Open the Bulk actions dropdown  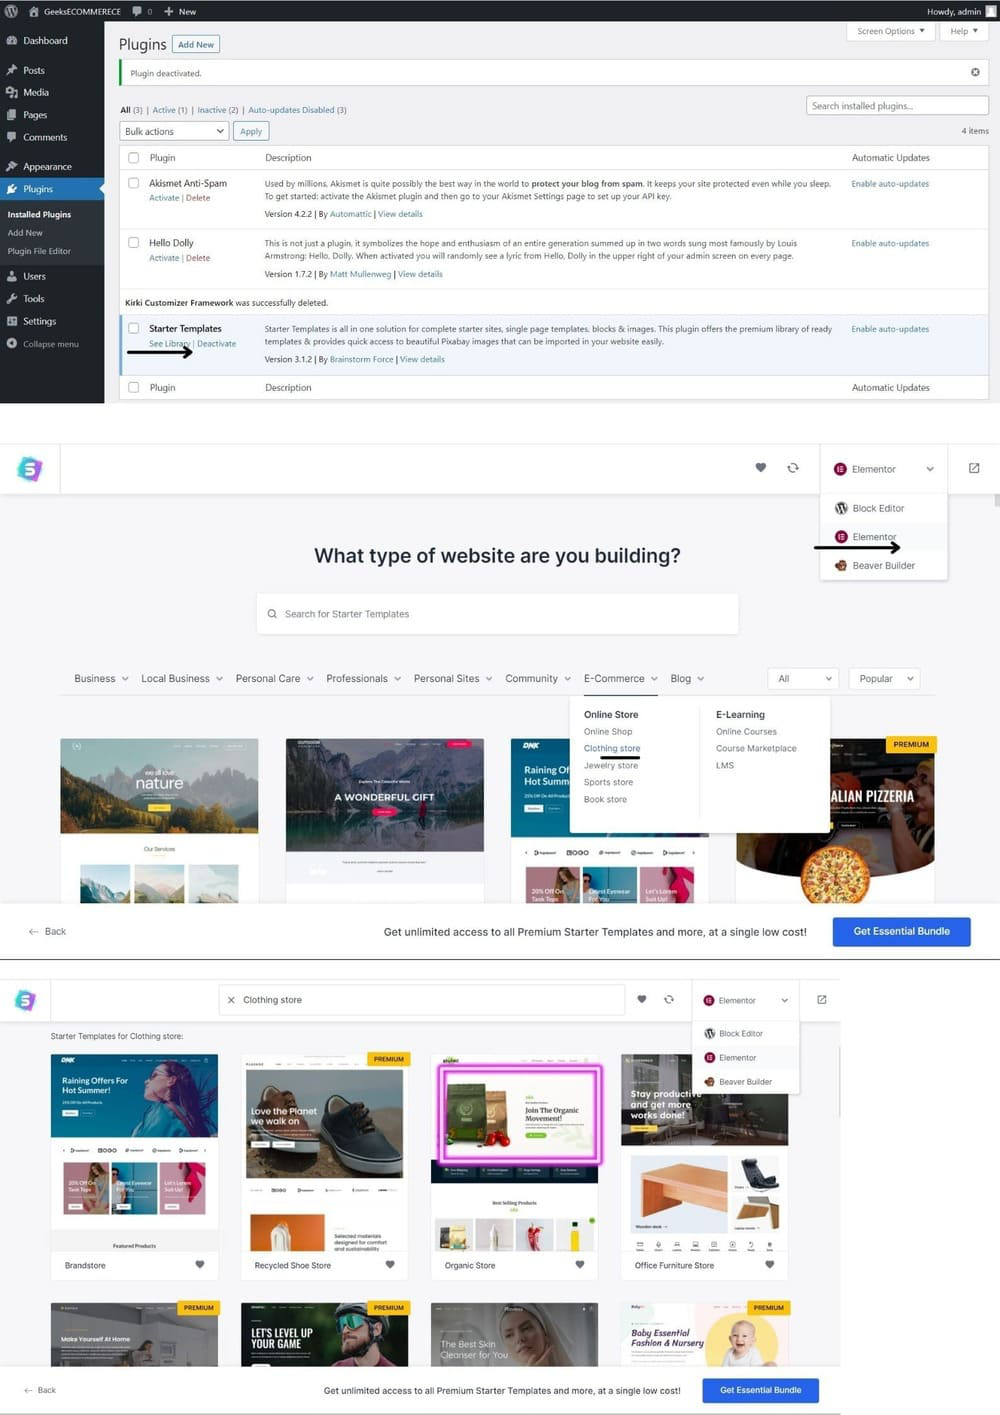pyautogui.click(x=174, y=131)
